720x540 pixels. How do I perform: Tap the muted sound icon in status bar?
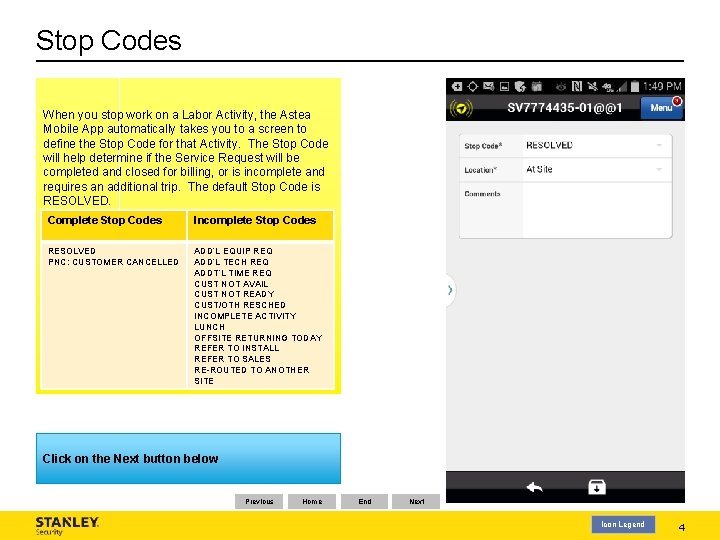pos(592,86)
